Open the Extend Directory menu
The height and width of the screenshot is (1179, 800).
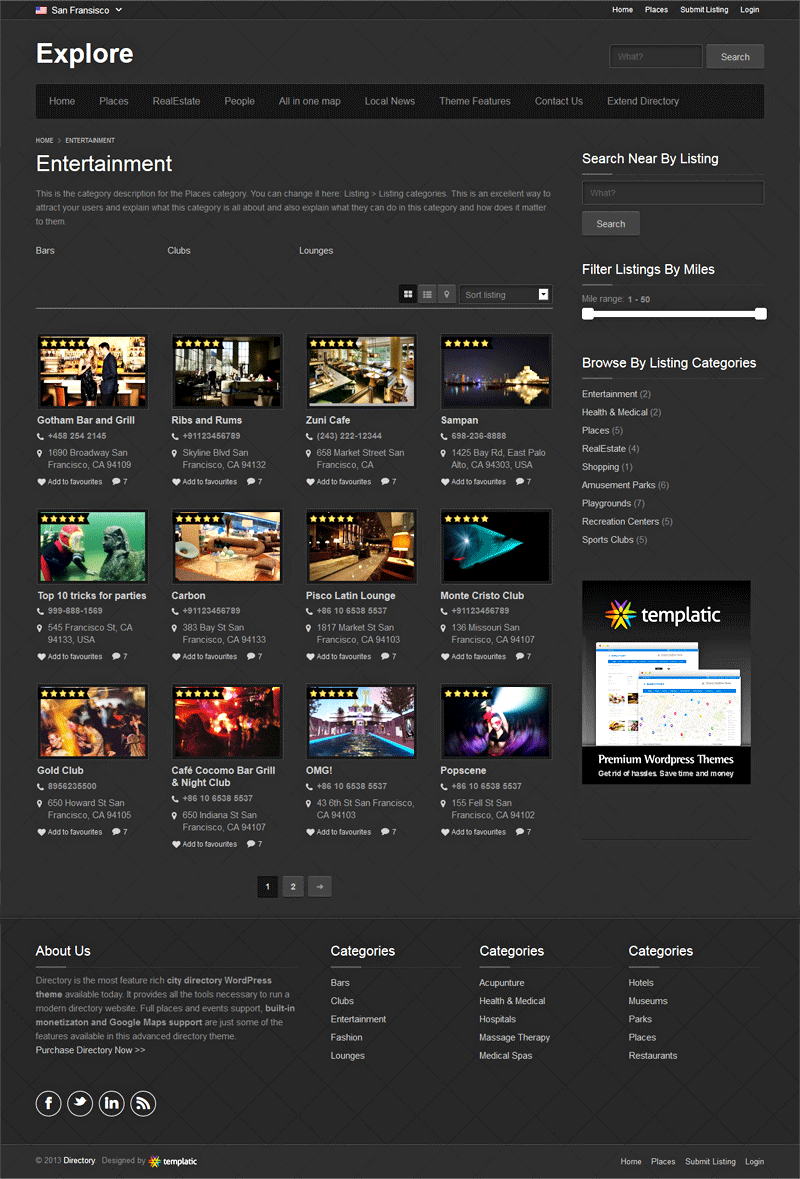click(642, 101)
